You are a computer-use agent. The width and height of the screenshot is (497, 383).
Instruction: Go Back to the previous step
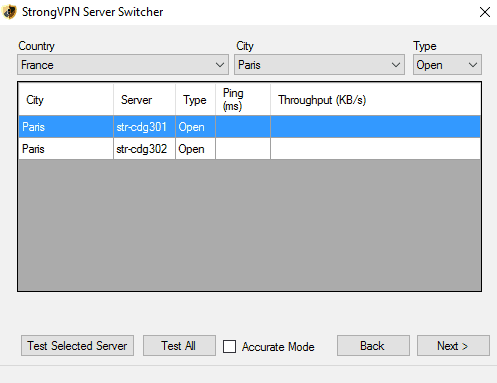point(373,346)
